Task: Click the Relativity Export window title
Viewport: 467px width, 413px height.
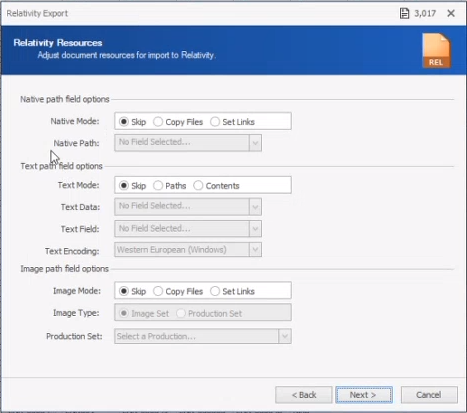Action: click(x=37, y=13)
